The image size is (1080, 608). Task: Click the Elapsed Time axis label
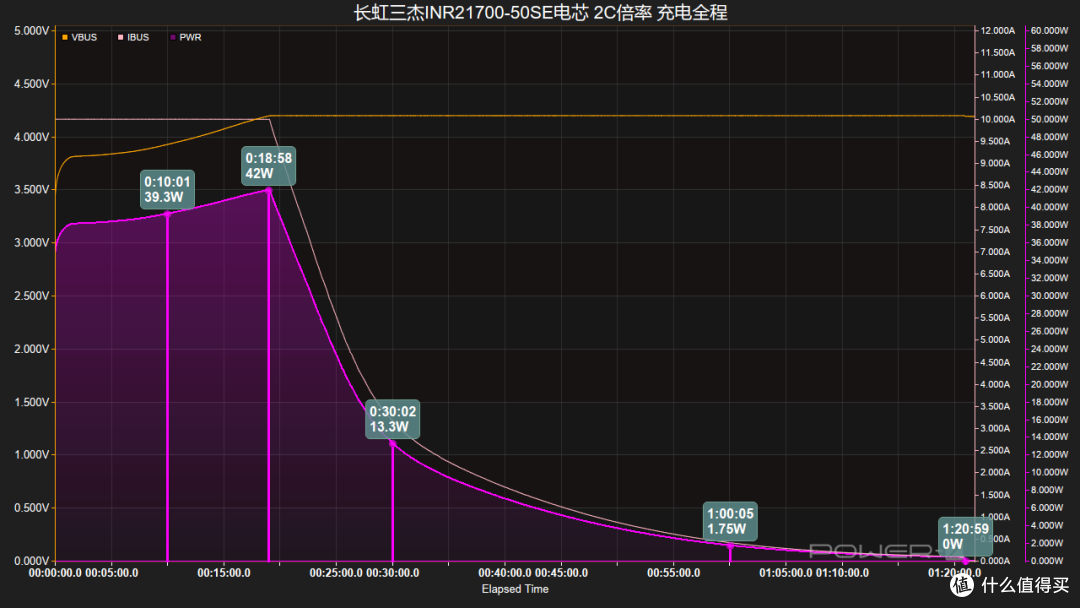[515, 589]
